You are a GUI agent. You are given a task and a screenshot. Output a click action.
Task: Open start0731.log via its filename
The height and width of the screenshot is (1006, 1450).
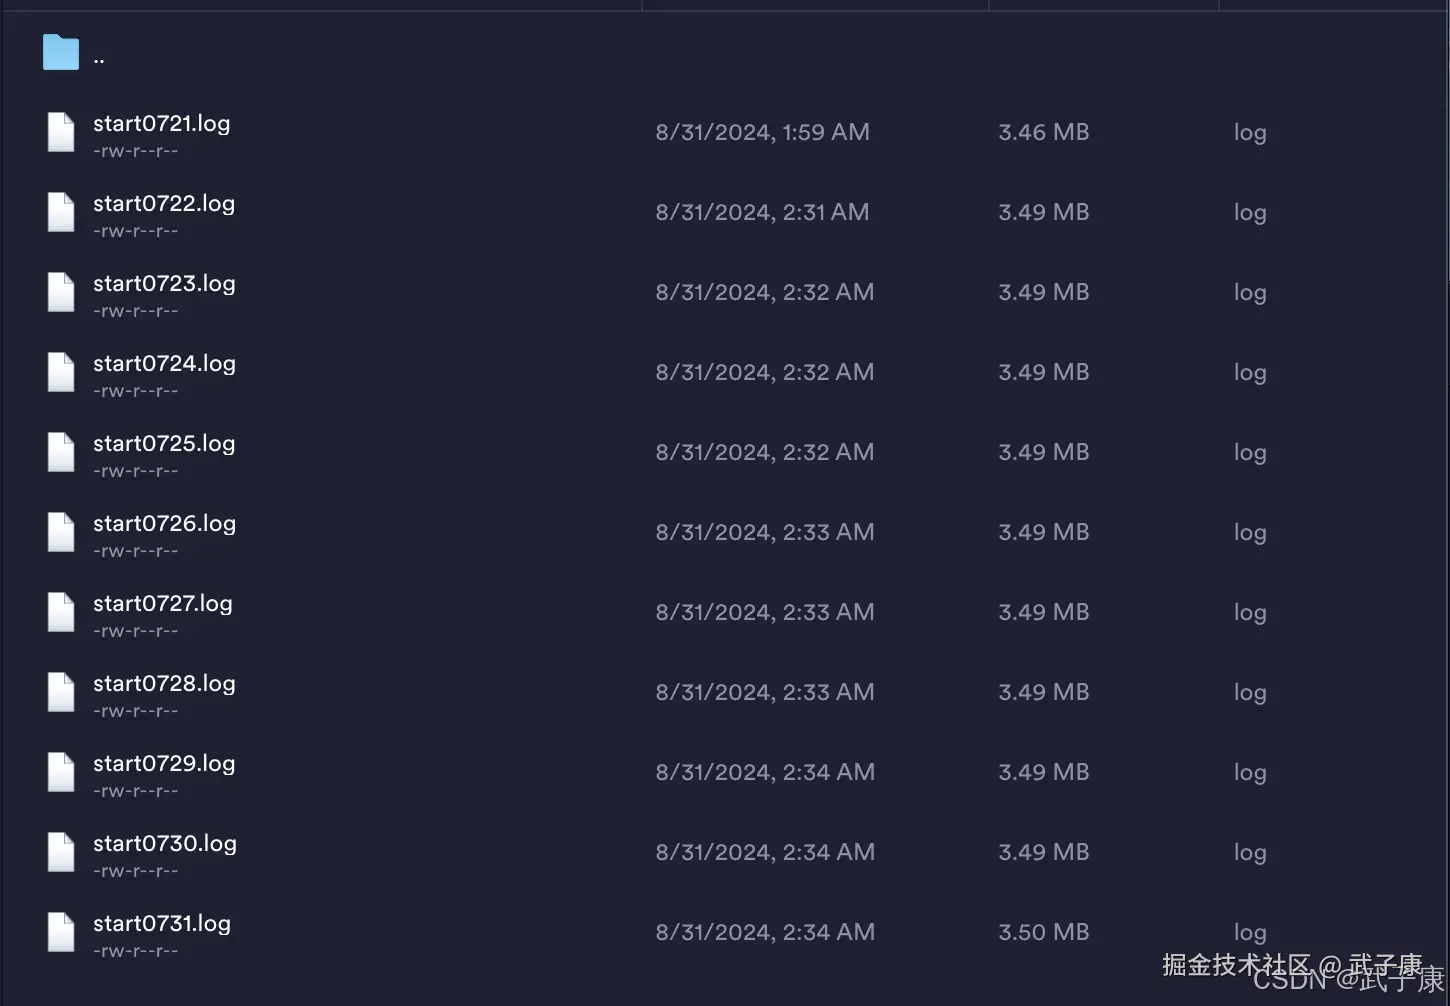click(161, 923)
